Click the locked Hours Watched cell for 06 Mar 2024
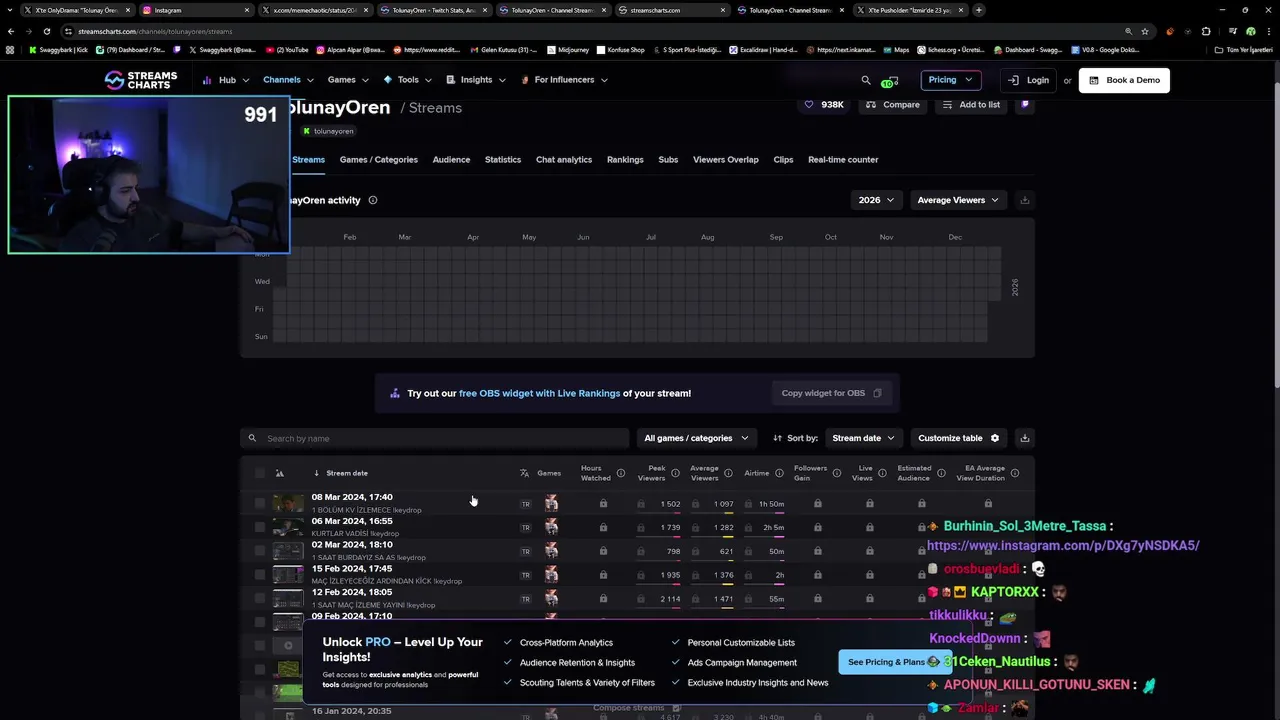The image size is (1280, 720). (603, 527)
